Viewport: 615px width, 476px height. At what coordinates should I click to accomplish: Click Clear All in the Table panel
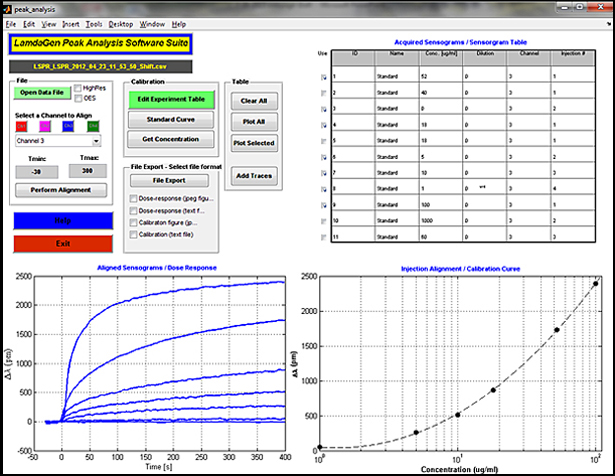tap(254, 101)
